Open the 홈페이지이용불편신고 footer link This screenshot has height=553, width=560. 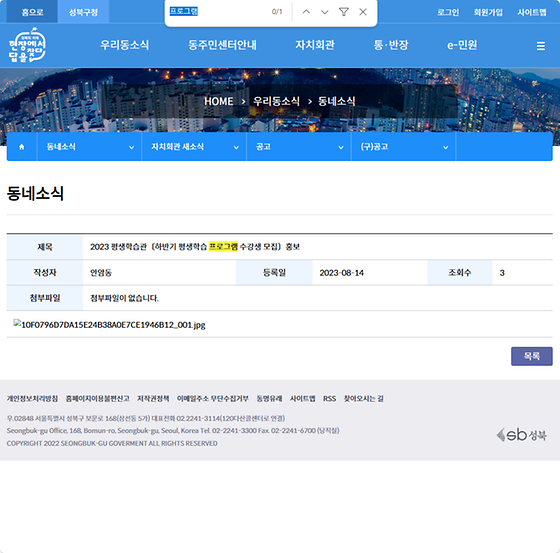[x=98, y=399]
